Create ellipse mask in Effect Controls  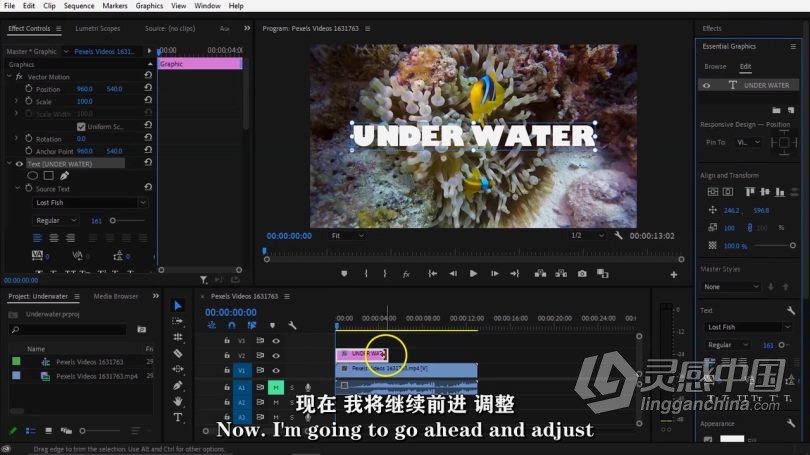32,176
